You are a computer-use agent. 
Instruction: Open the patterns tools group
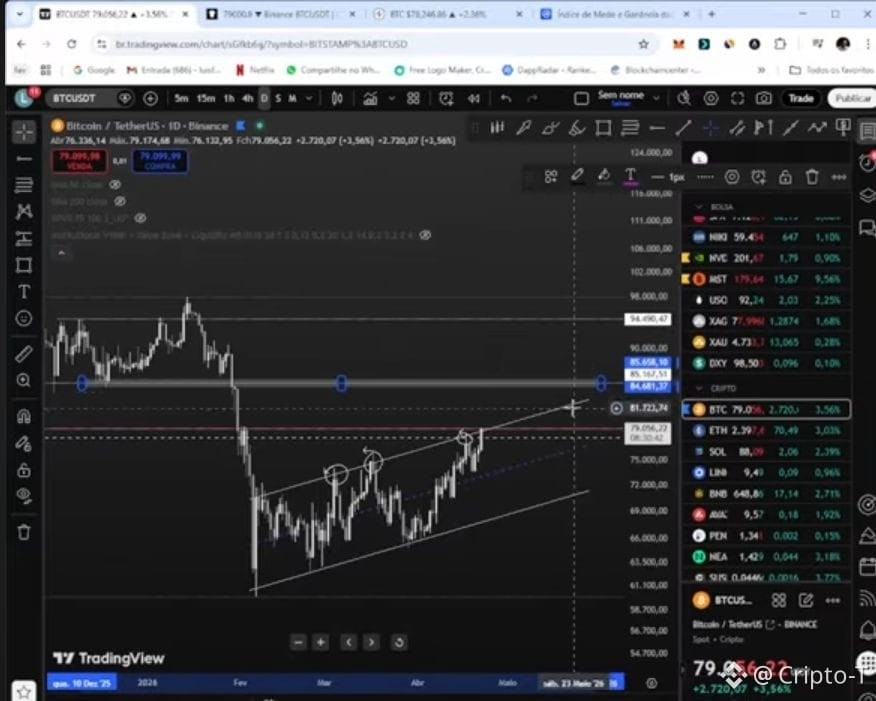23,211
